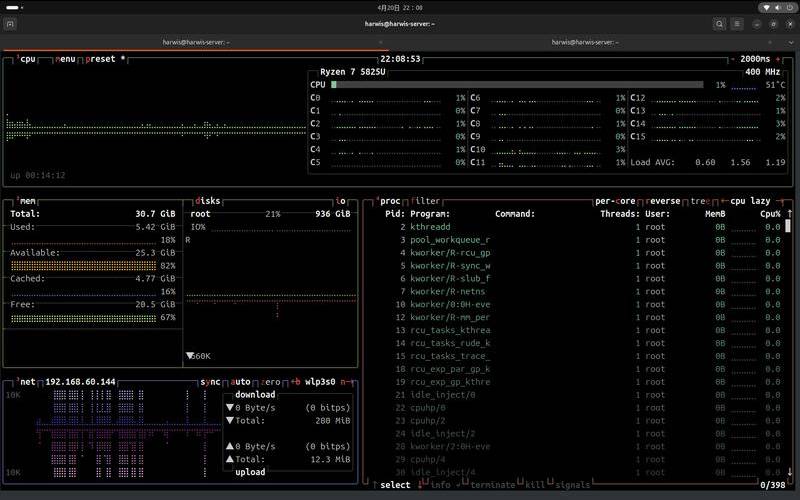The image size is (800, 500).
Task: Toggle per-core process CPU usage
Action: 615,201
